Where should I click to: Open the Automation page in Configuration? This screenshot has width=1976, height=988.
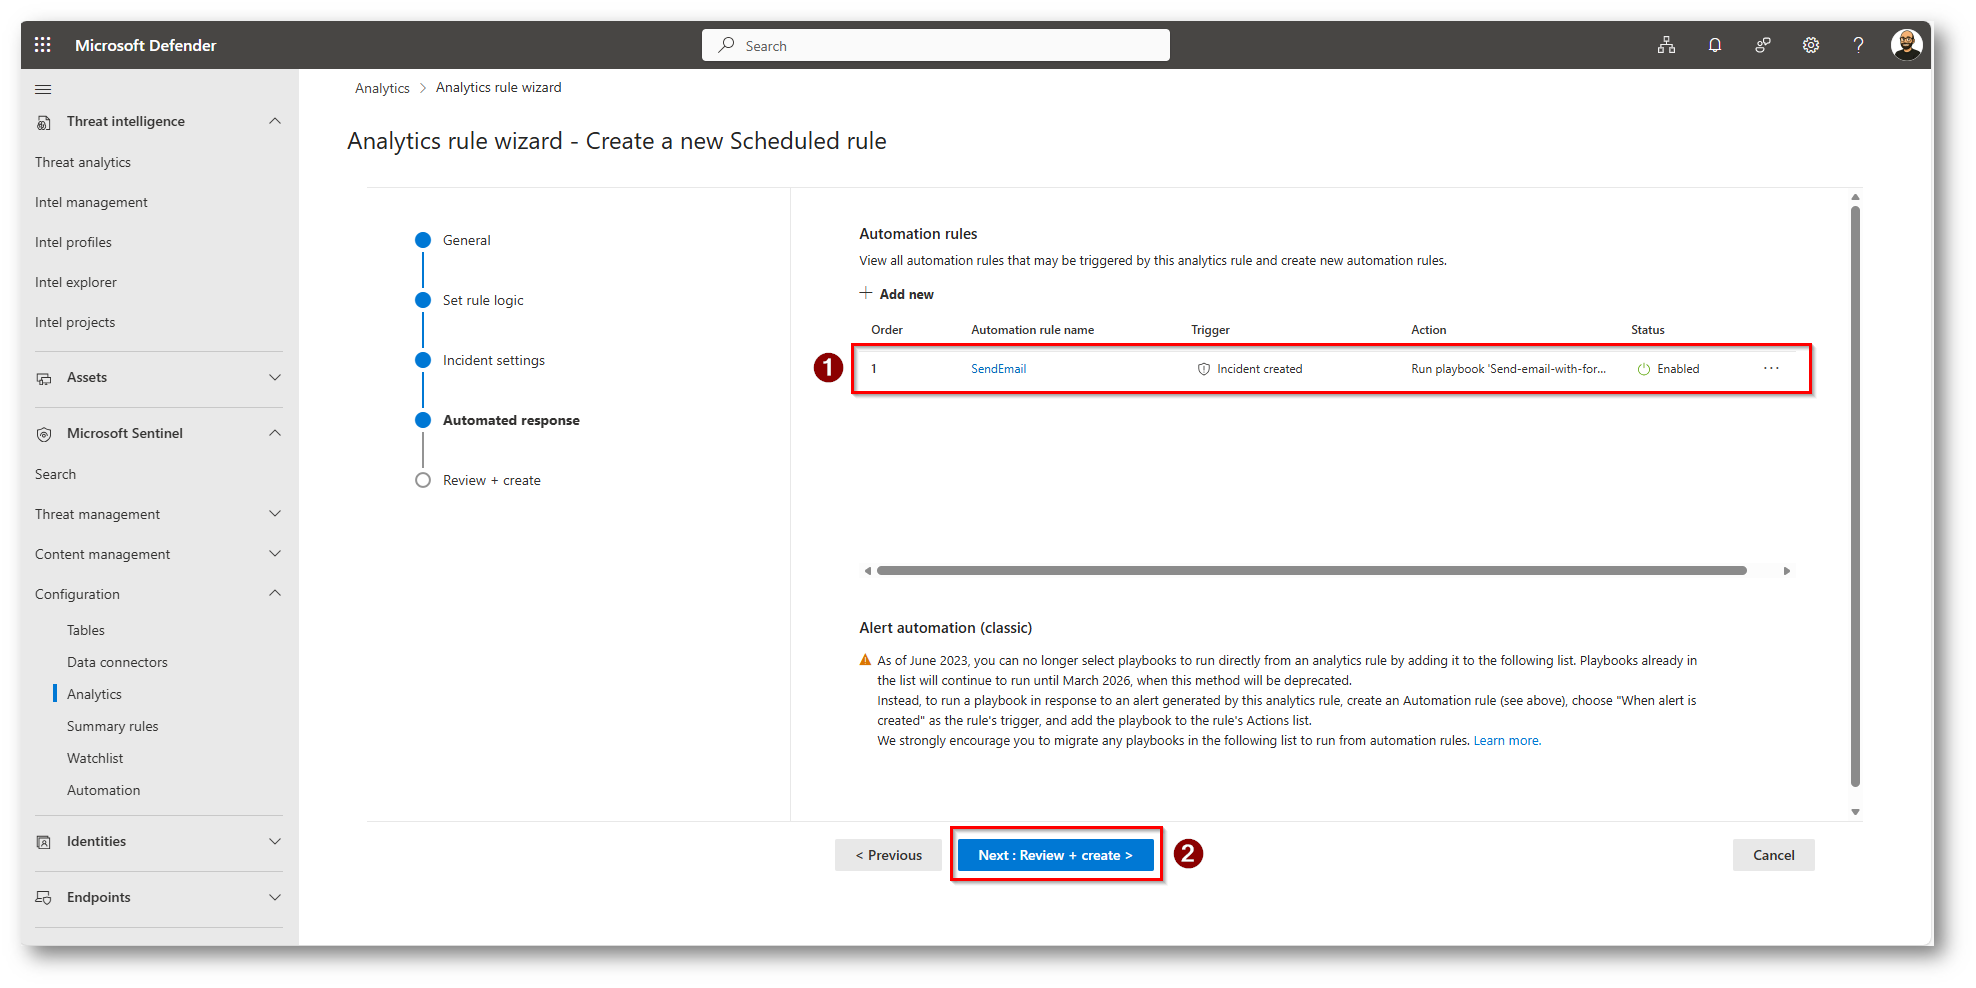(103, 790)
